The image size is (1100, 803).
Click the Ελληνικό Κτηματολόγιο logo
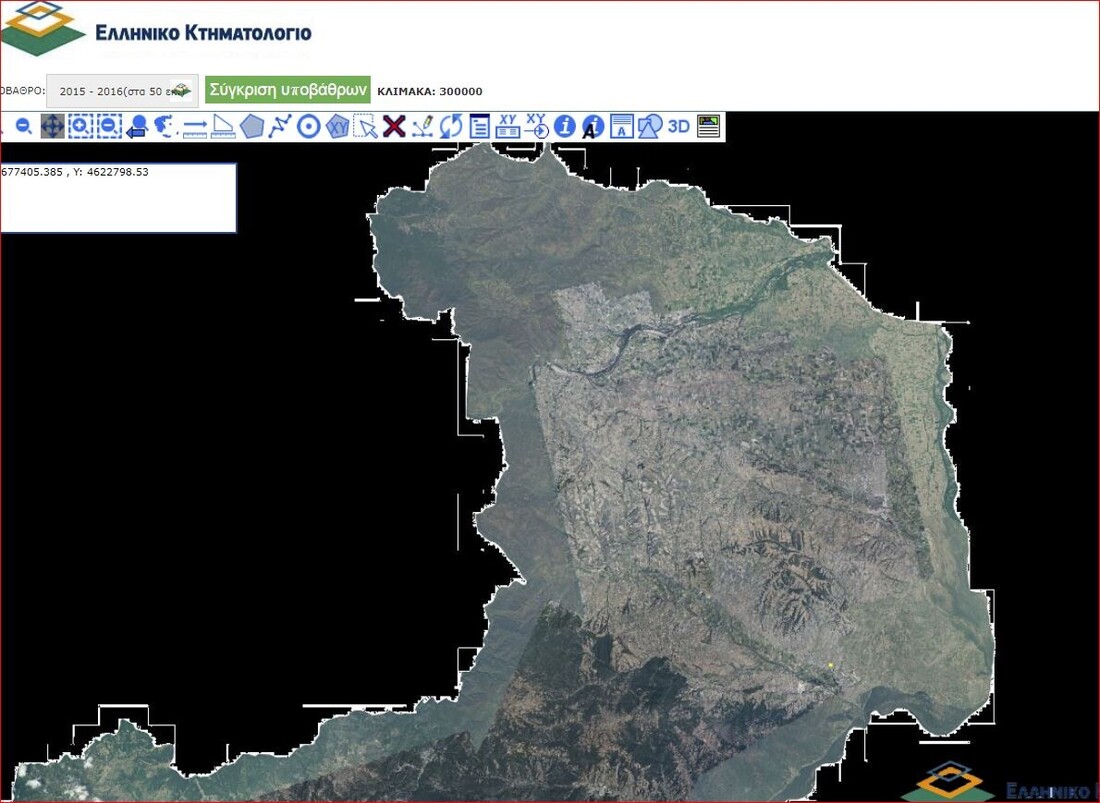pyautogui.click(x=157, y=30)
